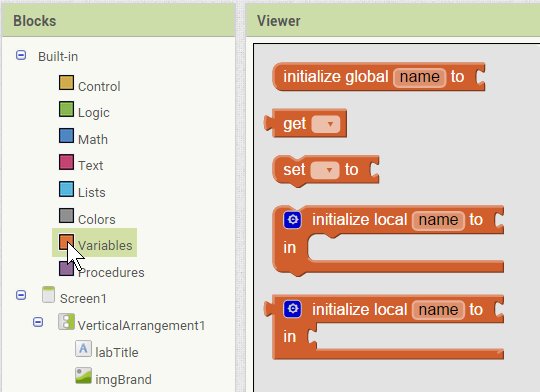Click the purple Procedures category icon

coord(66,269)
